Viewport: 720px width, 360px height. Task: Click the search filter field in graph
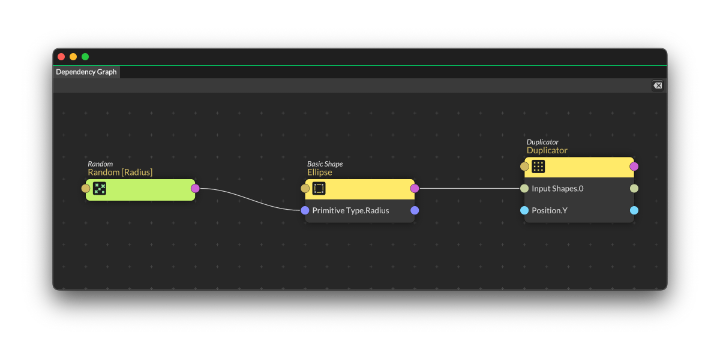351,85
